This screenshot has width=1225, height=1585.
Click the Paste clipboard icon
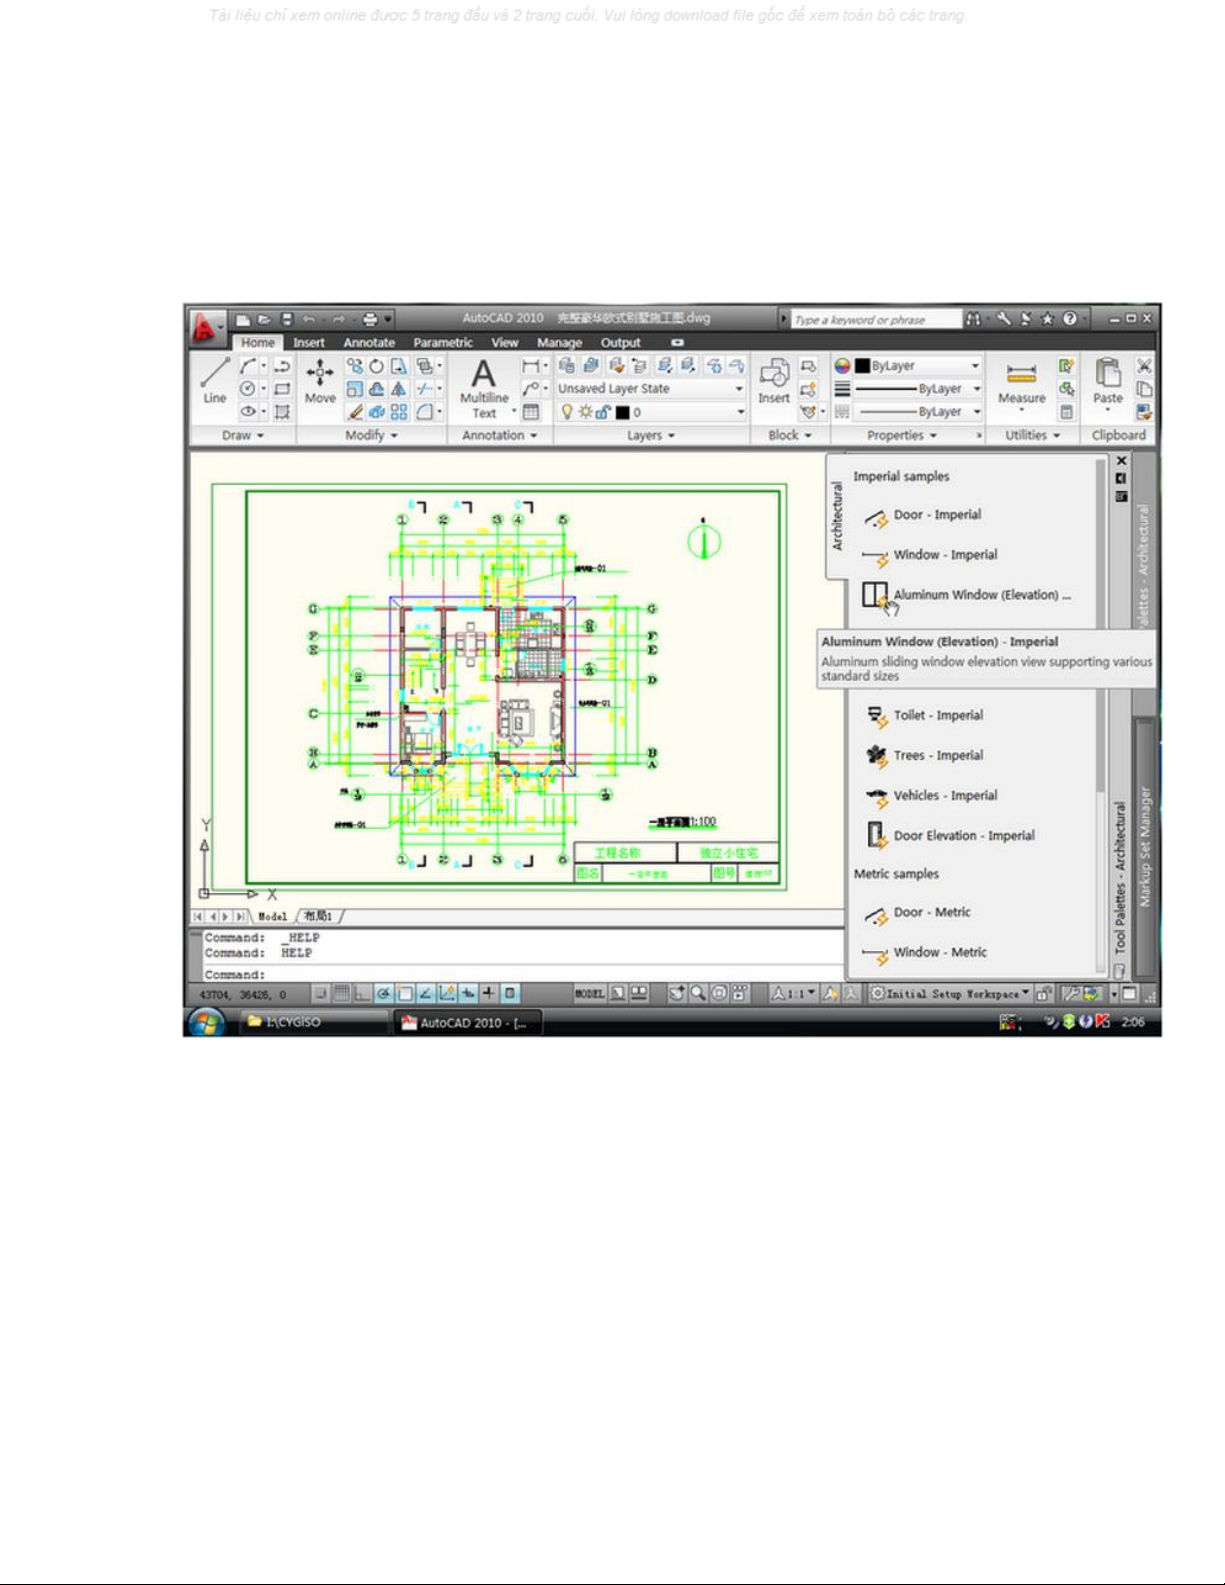click(x=1107, y=381)
